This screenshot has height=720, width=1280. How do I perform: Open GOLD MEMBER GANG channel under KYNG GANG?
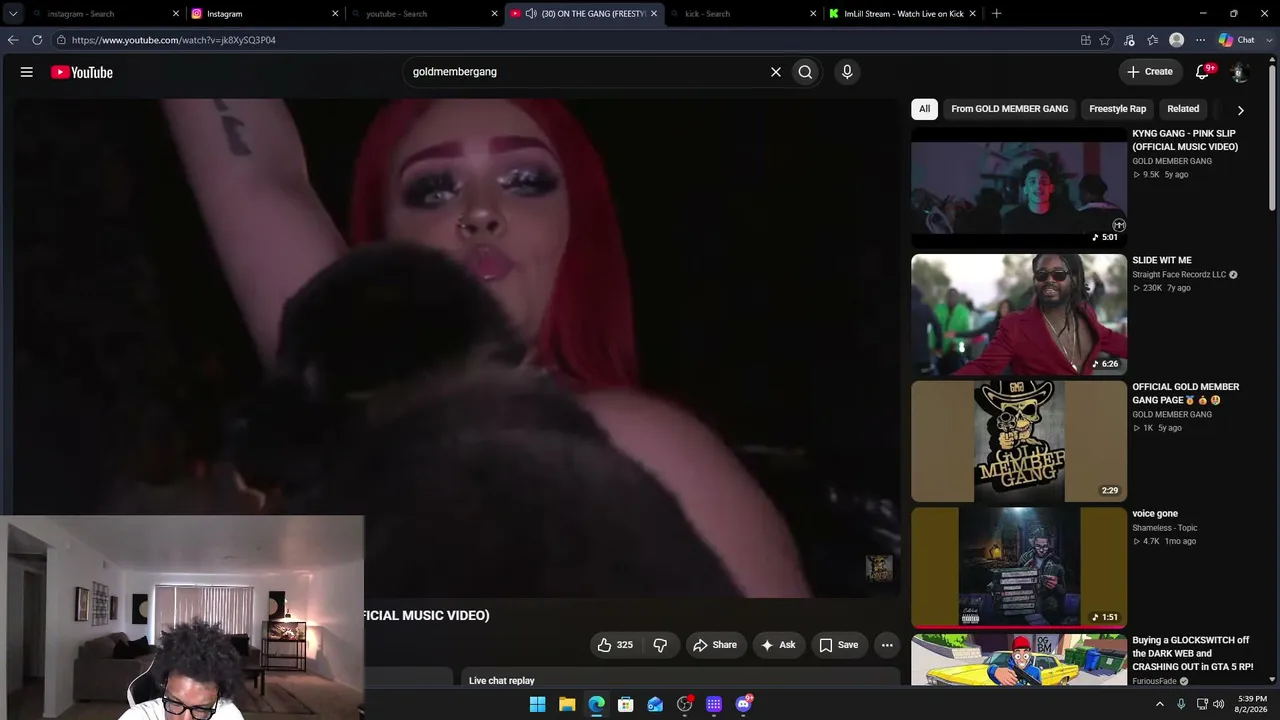(1172, 161)
